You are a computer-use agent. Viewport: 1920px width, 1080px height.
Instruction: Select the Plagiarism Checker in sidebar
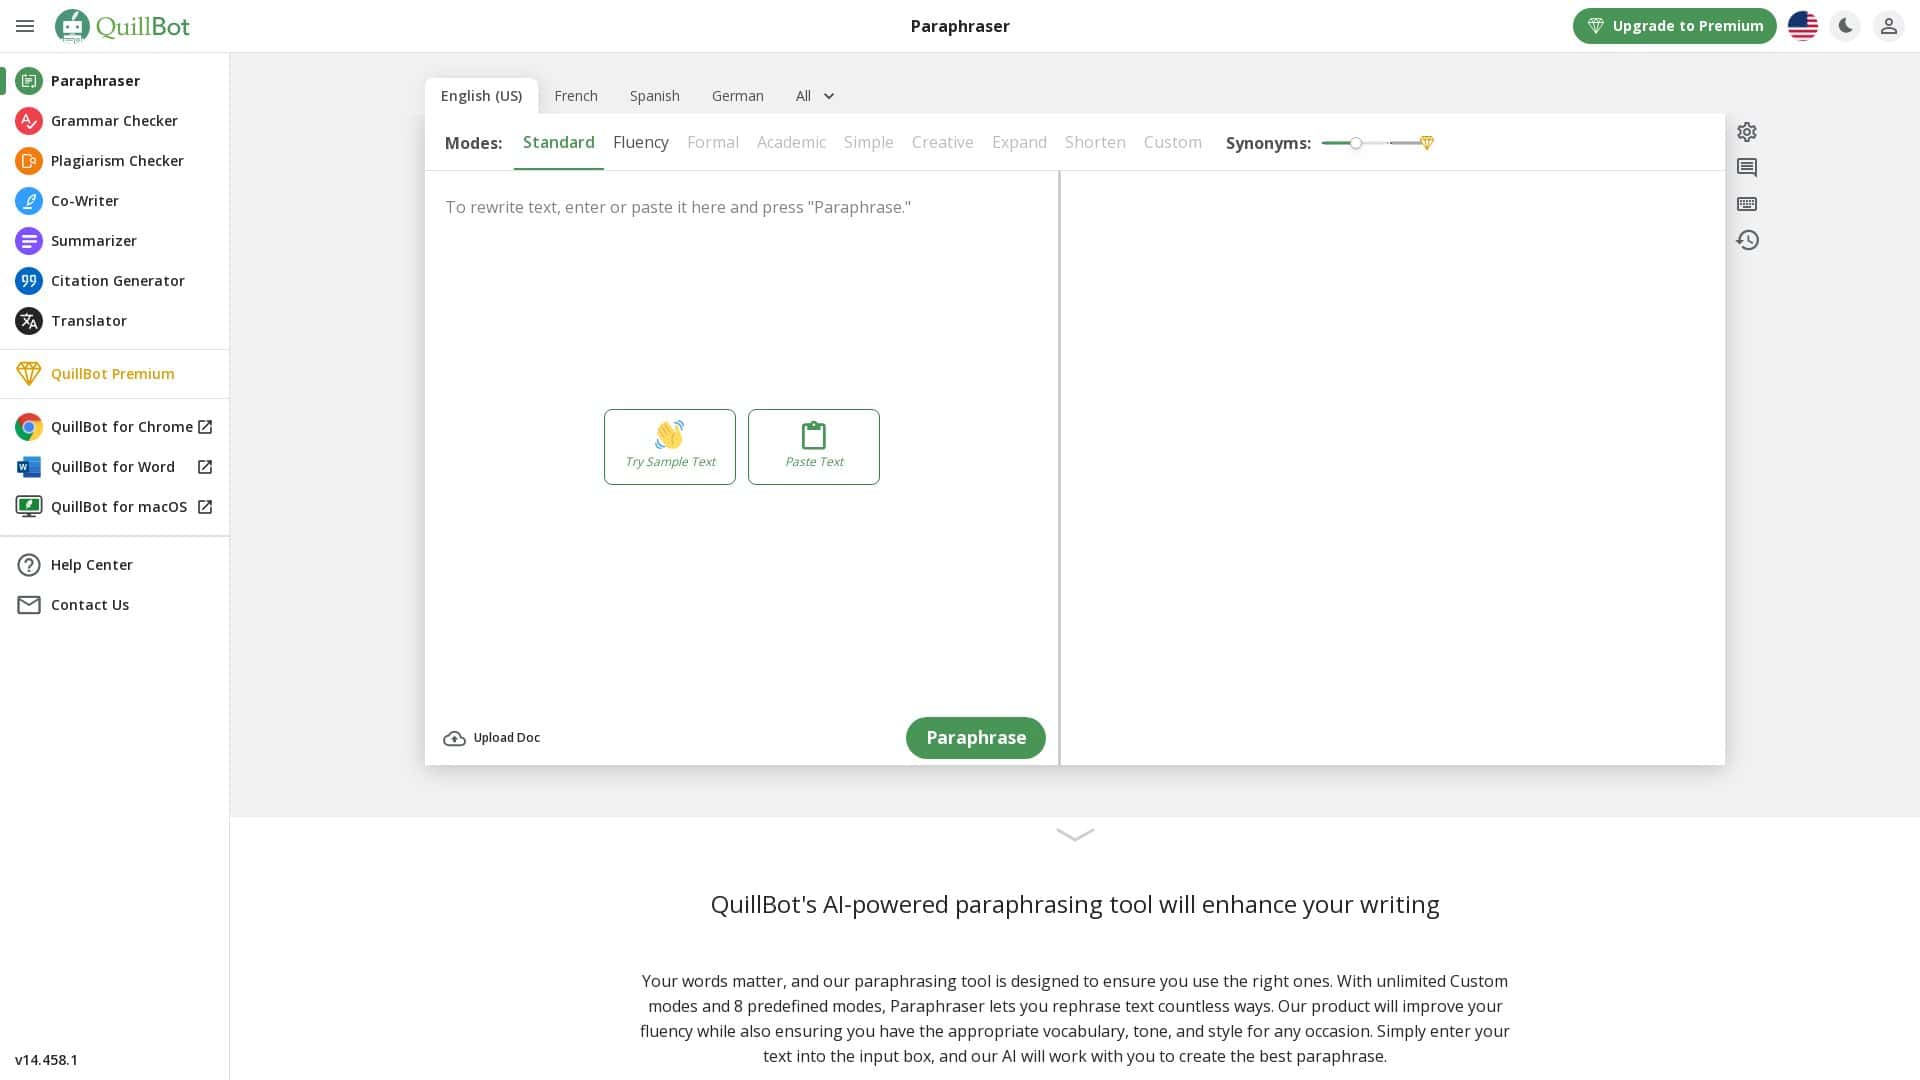(x=117, y=160)
